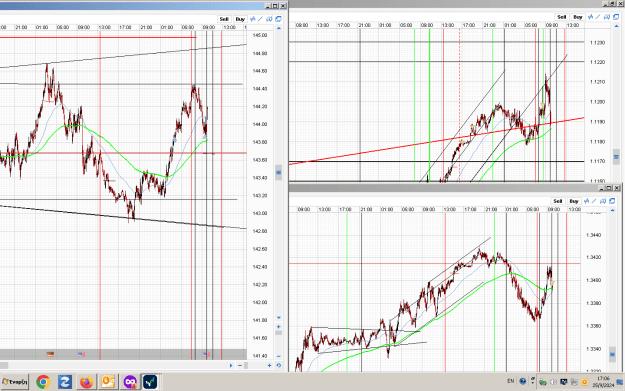625x391 pixels.
Task: Click the left chart horizontal scrollbar thumb
Action: pos(4,365)
